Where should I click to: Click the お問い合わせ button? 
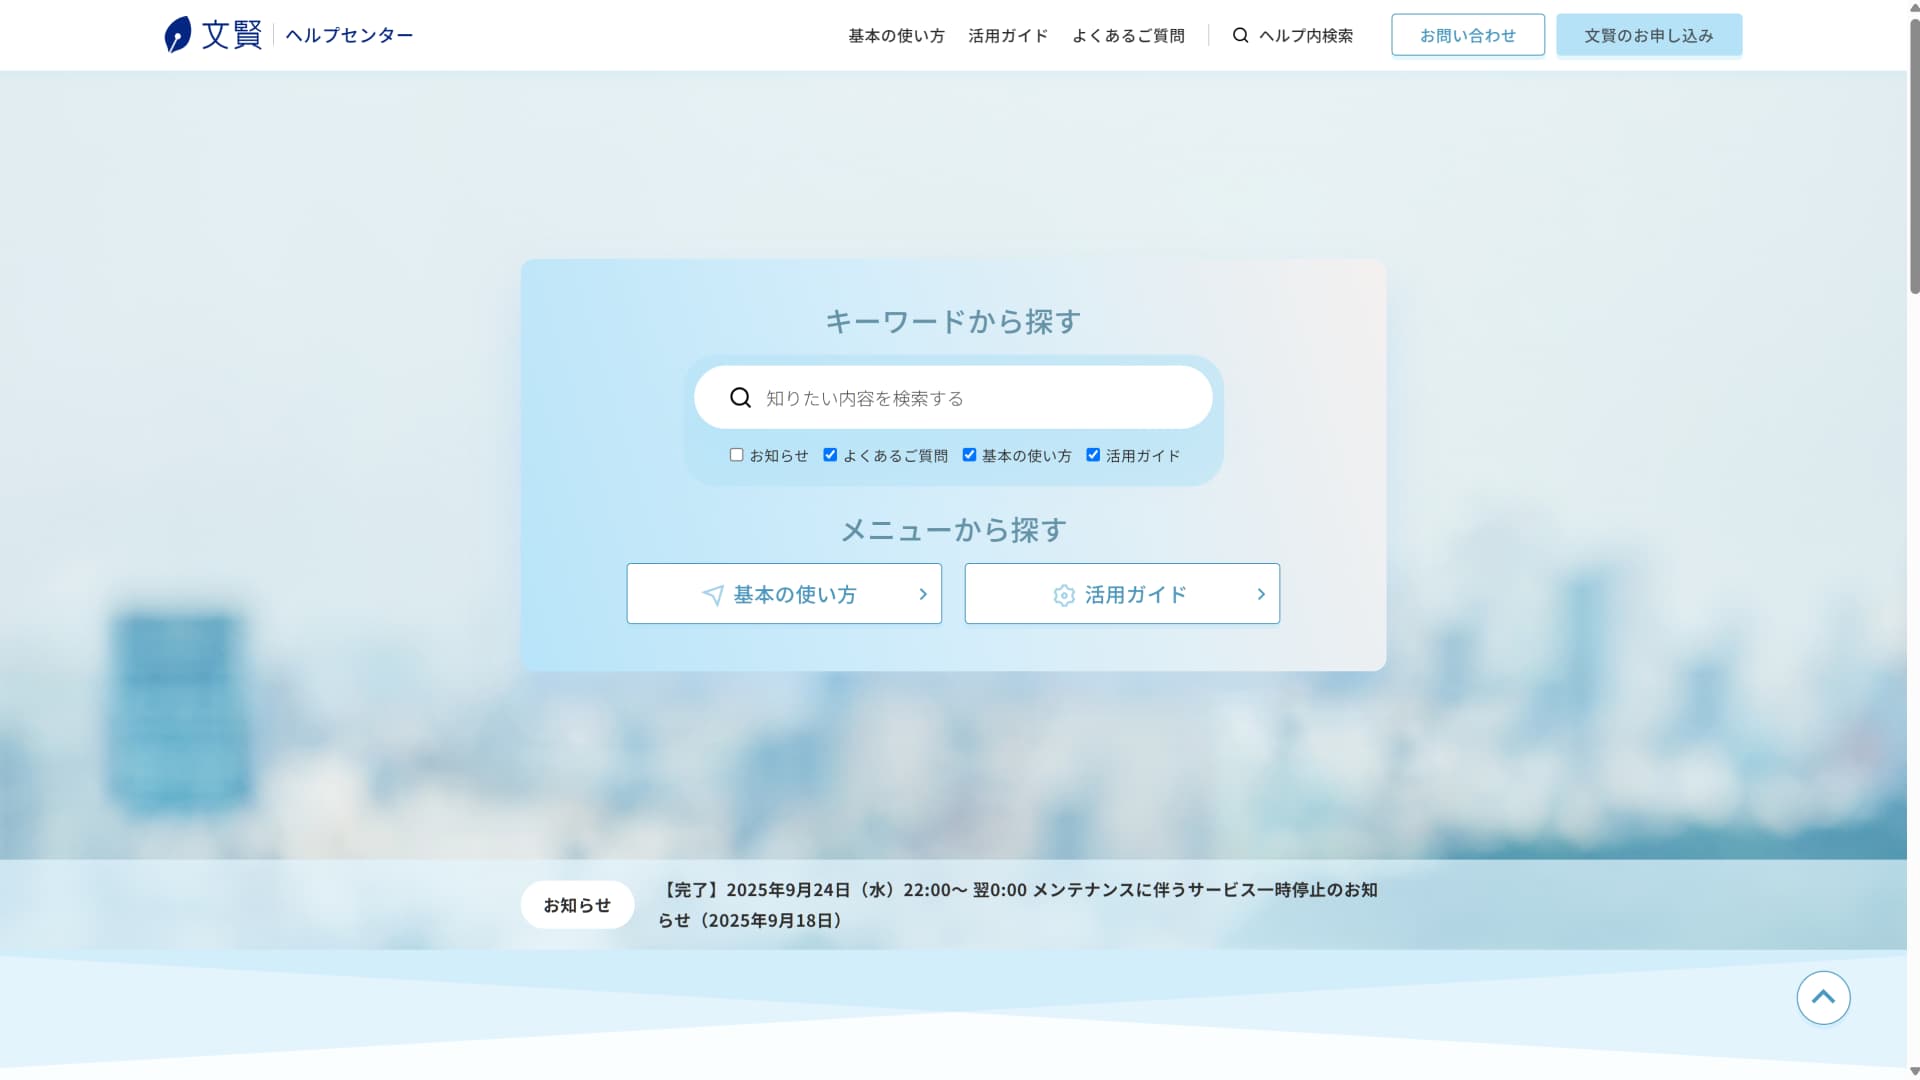click(x=1467, y=35)
